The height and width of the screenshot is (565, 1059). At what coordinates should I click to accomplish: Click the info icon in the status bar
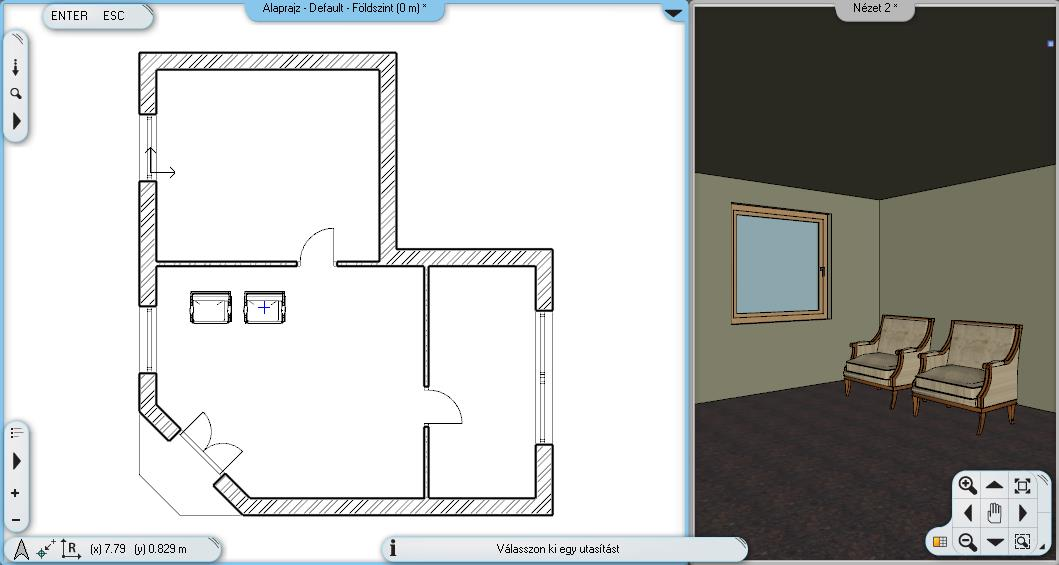coord(394,549)
